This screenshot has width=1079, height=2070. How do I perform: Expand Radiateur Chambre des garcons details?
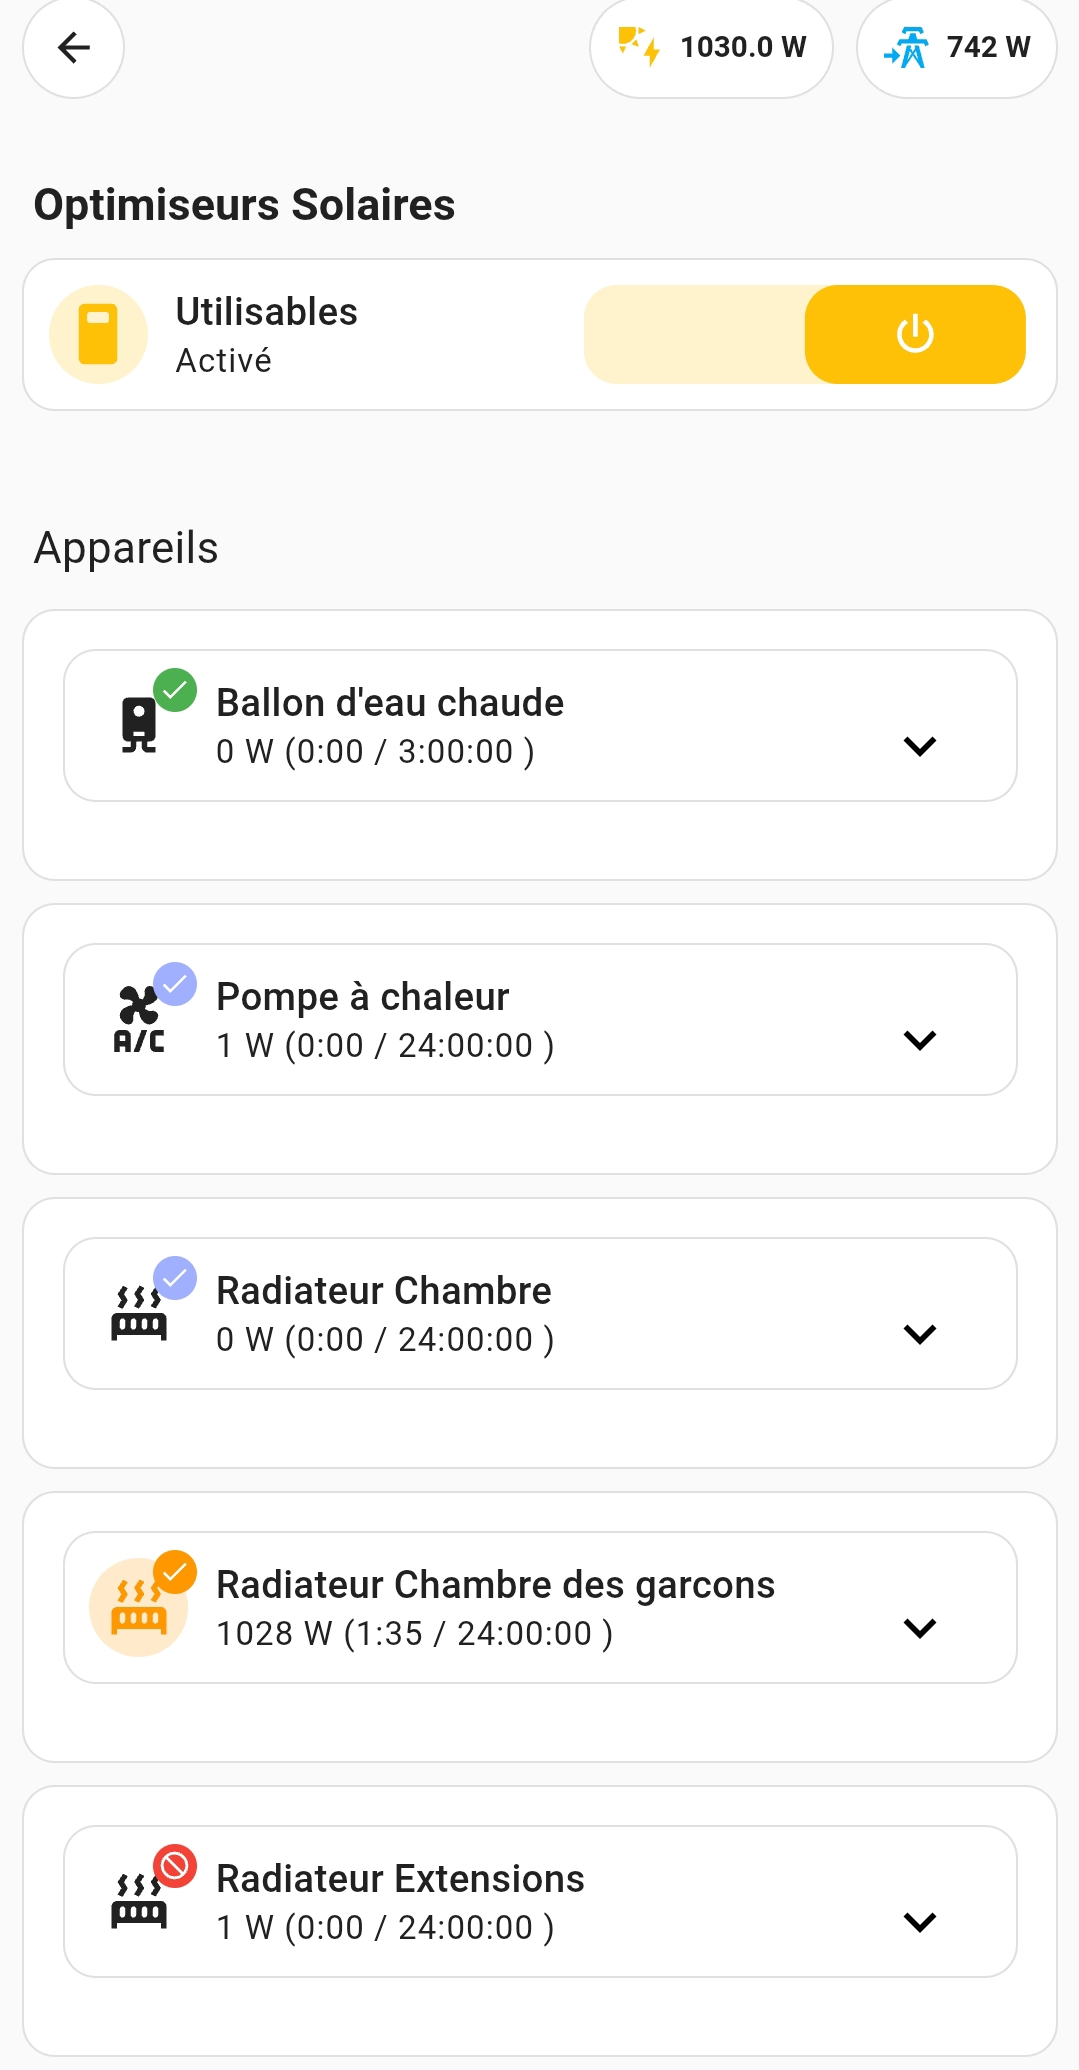pos(919,1628)
